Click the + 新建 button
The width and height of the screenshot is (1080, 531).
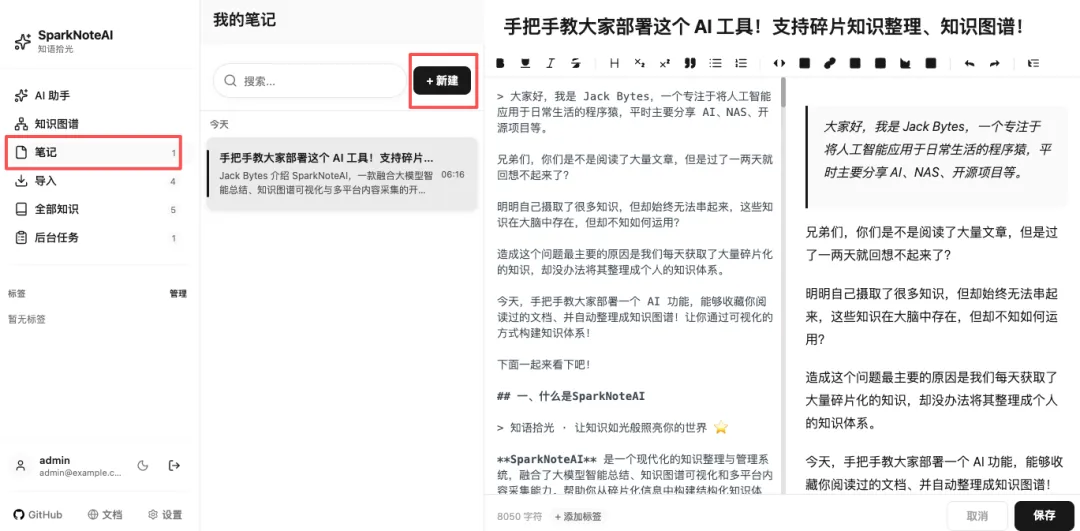pos(442,81)
